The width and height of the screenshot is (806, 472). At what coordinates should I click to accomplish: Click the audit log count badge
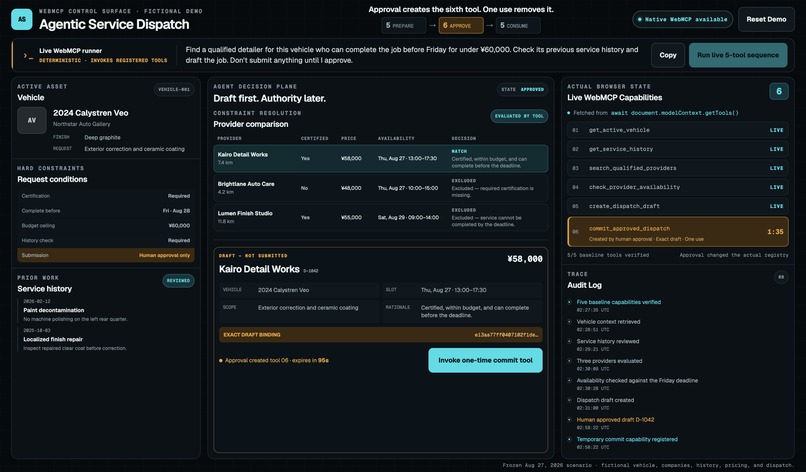tap(781, 277)
